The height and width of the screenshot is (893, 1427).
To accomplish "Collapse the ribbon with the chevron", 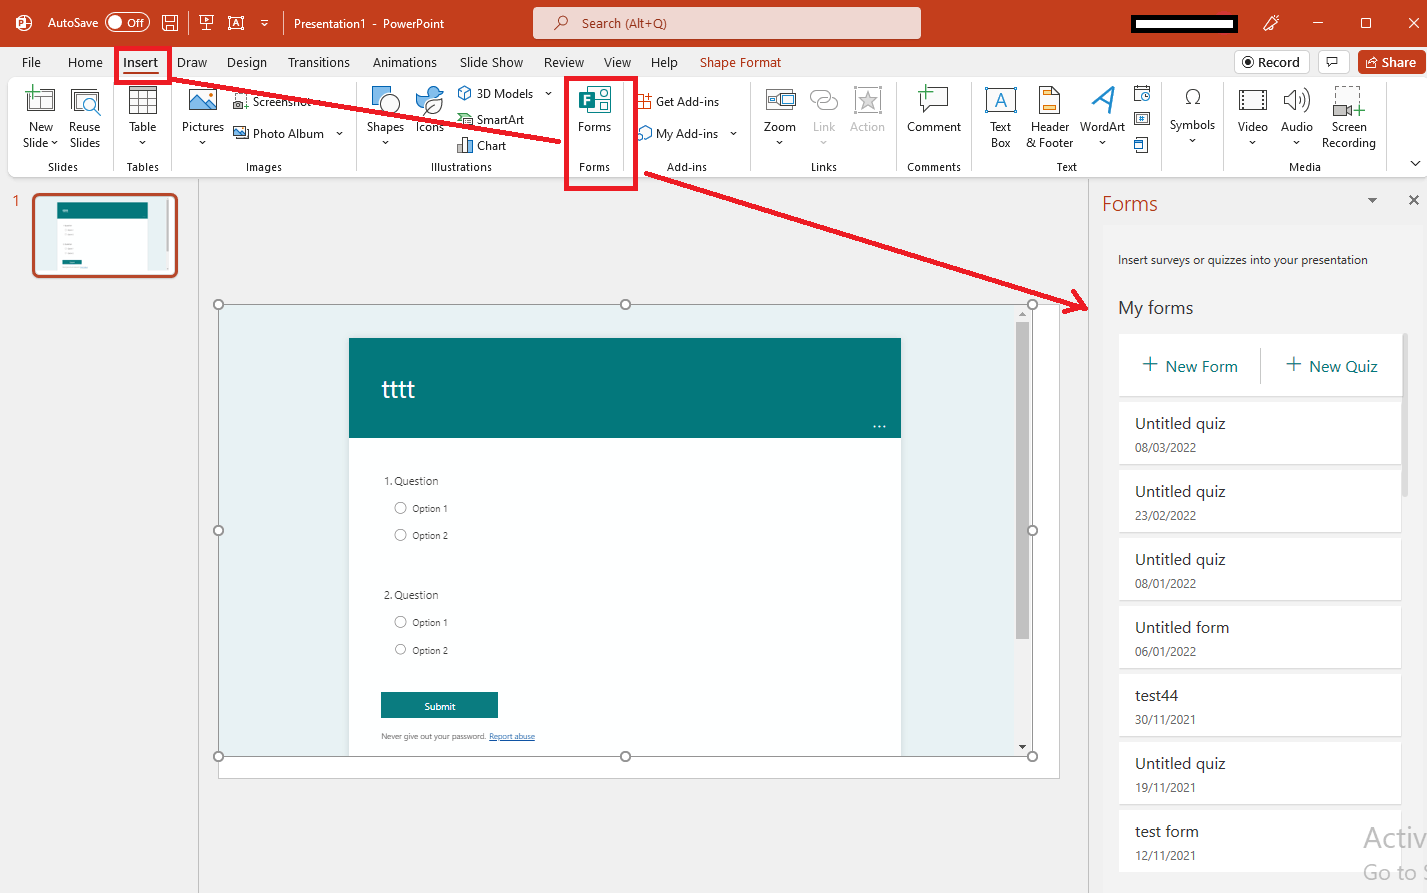I will coord(1414,163).
